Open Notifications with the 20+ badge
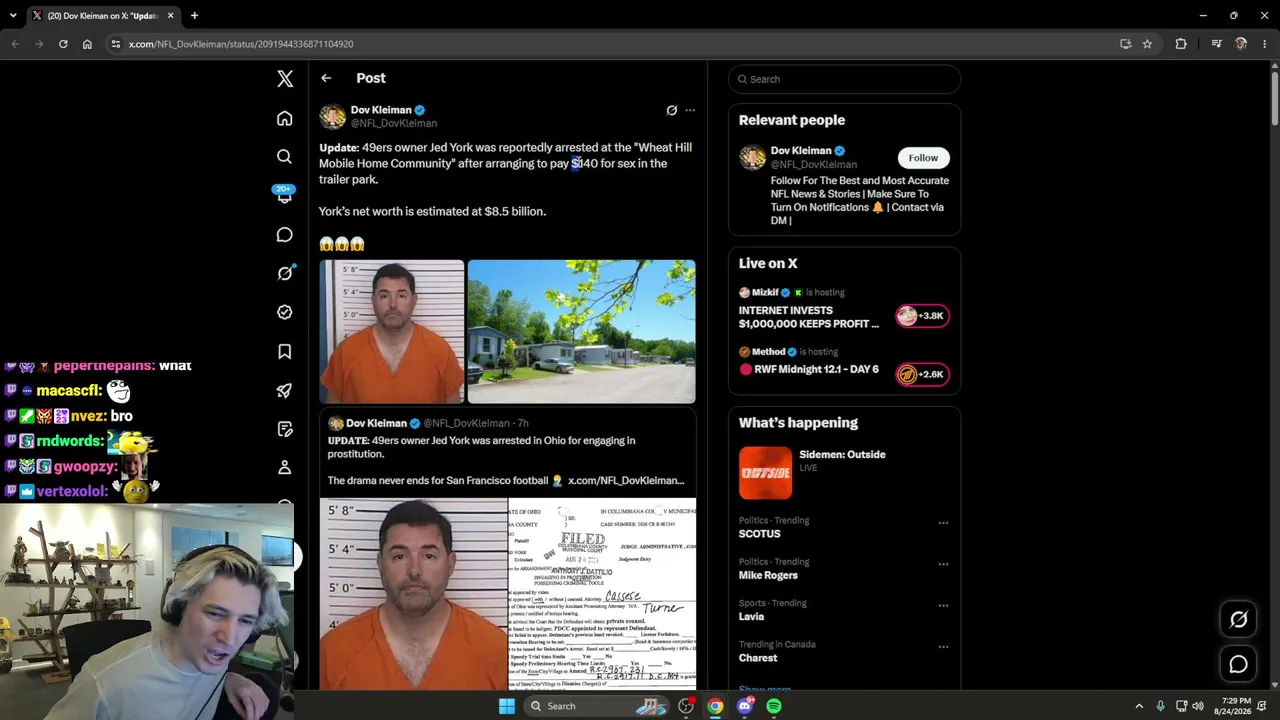The width and height of the screenshot is (1280, 720). 285,195
